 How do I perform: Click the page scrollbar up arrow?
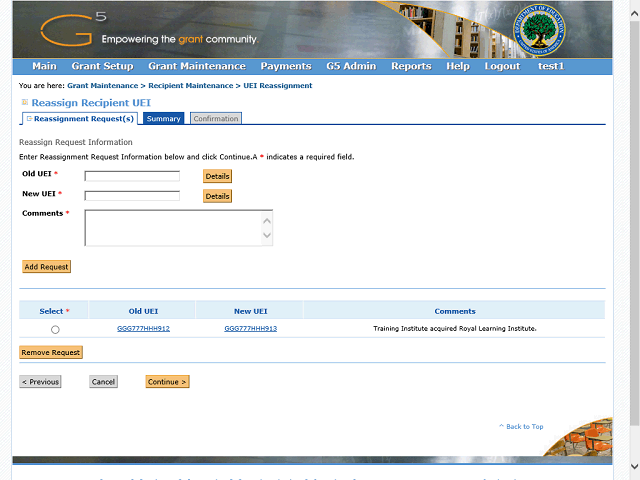[634, 14]
